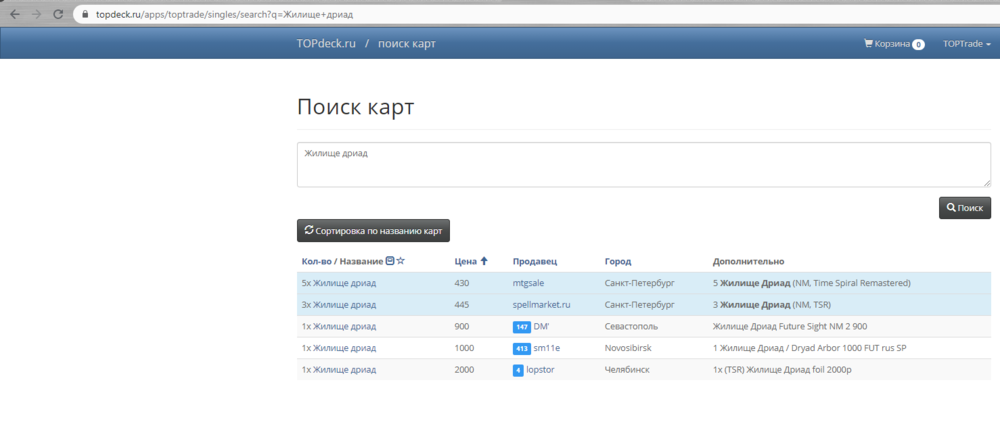Click the star icon in name header
The height and width of the screenshot is (422, 1000).
401,261
